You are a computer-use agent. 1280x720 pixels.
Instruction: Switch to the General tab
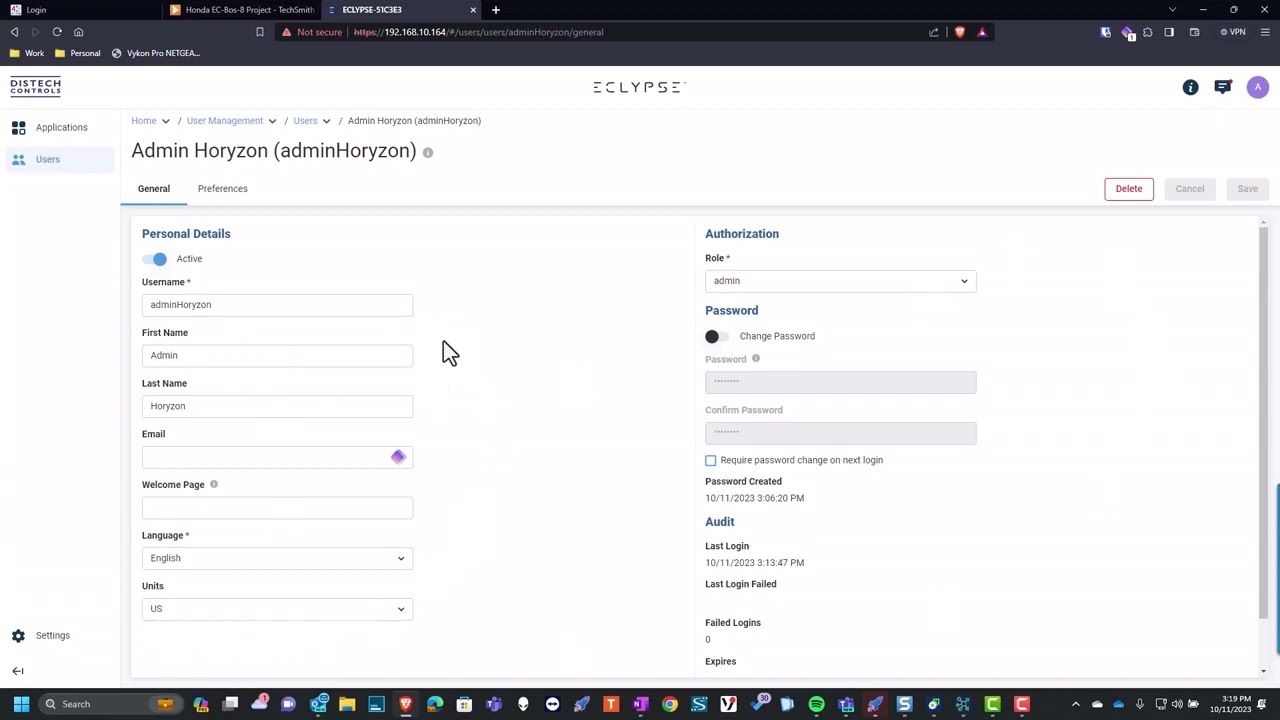(x=154, y=189)
